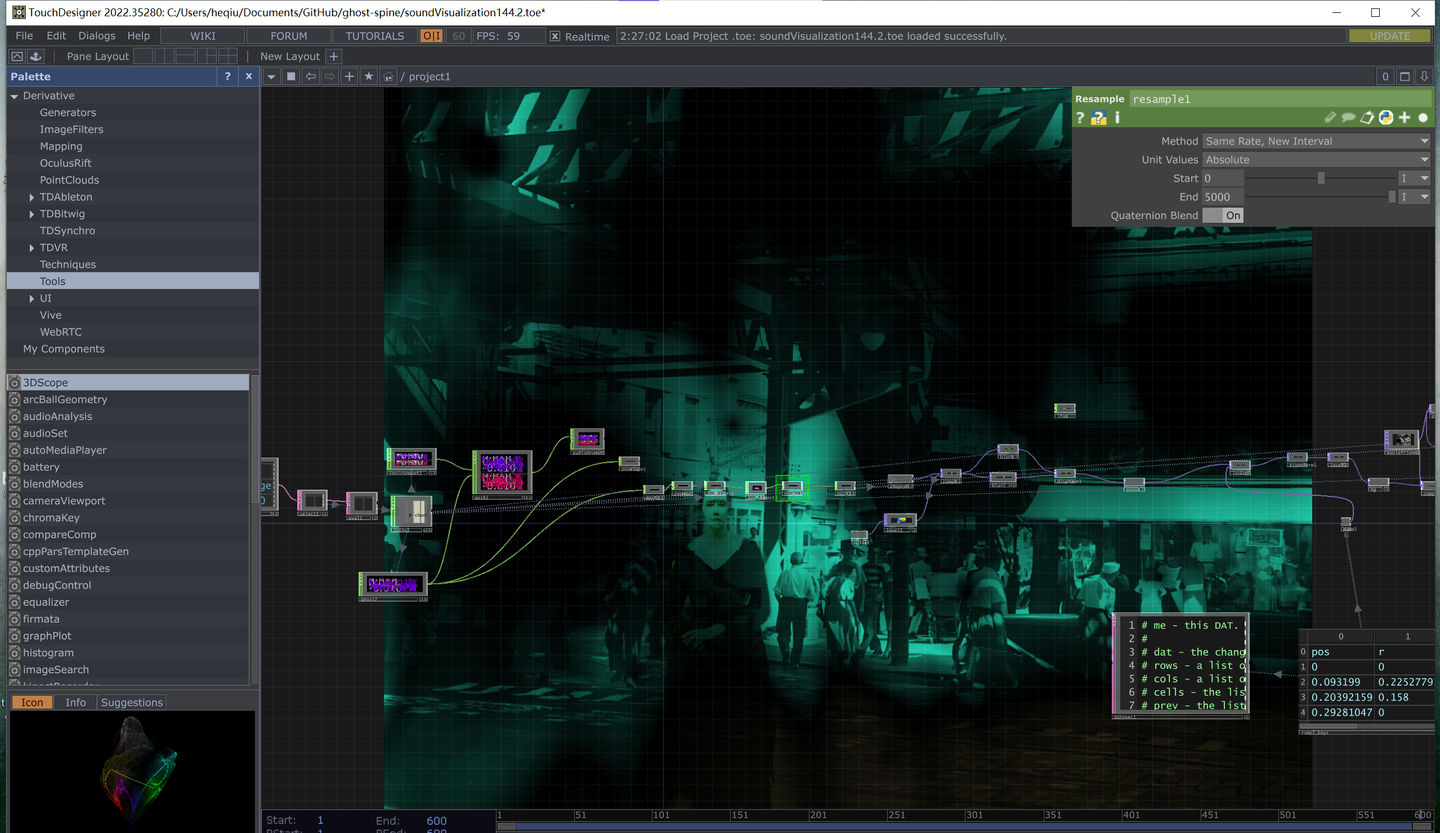The width and height of the screenshot is (1440, 833).
Task: Switch to the Suggestions tab
Action: pyautogui.click(x=131, y=702)
